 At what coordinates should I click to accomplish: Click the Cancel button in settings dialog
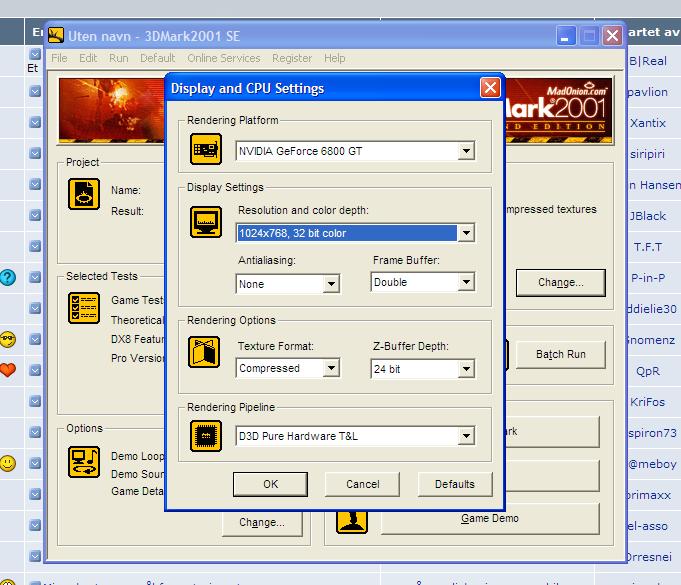pos(363,484)
